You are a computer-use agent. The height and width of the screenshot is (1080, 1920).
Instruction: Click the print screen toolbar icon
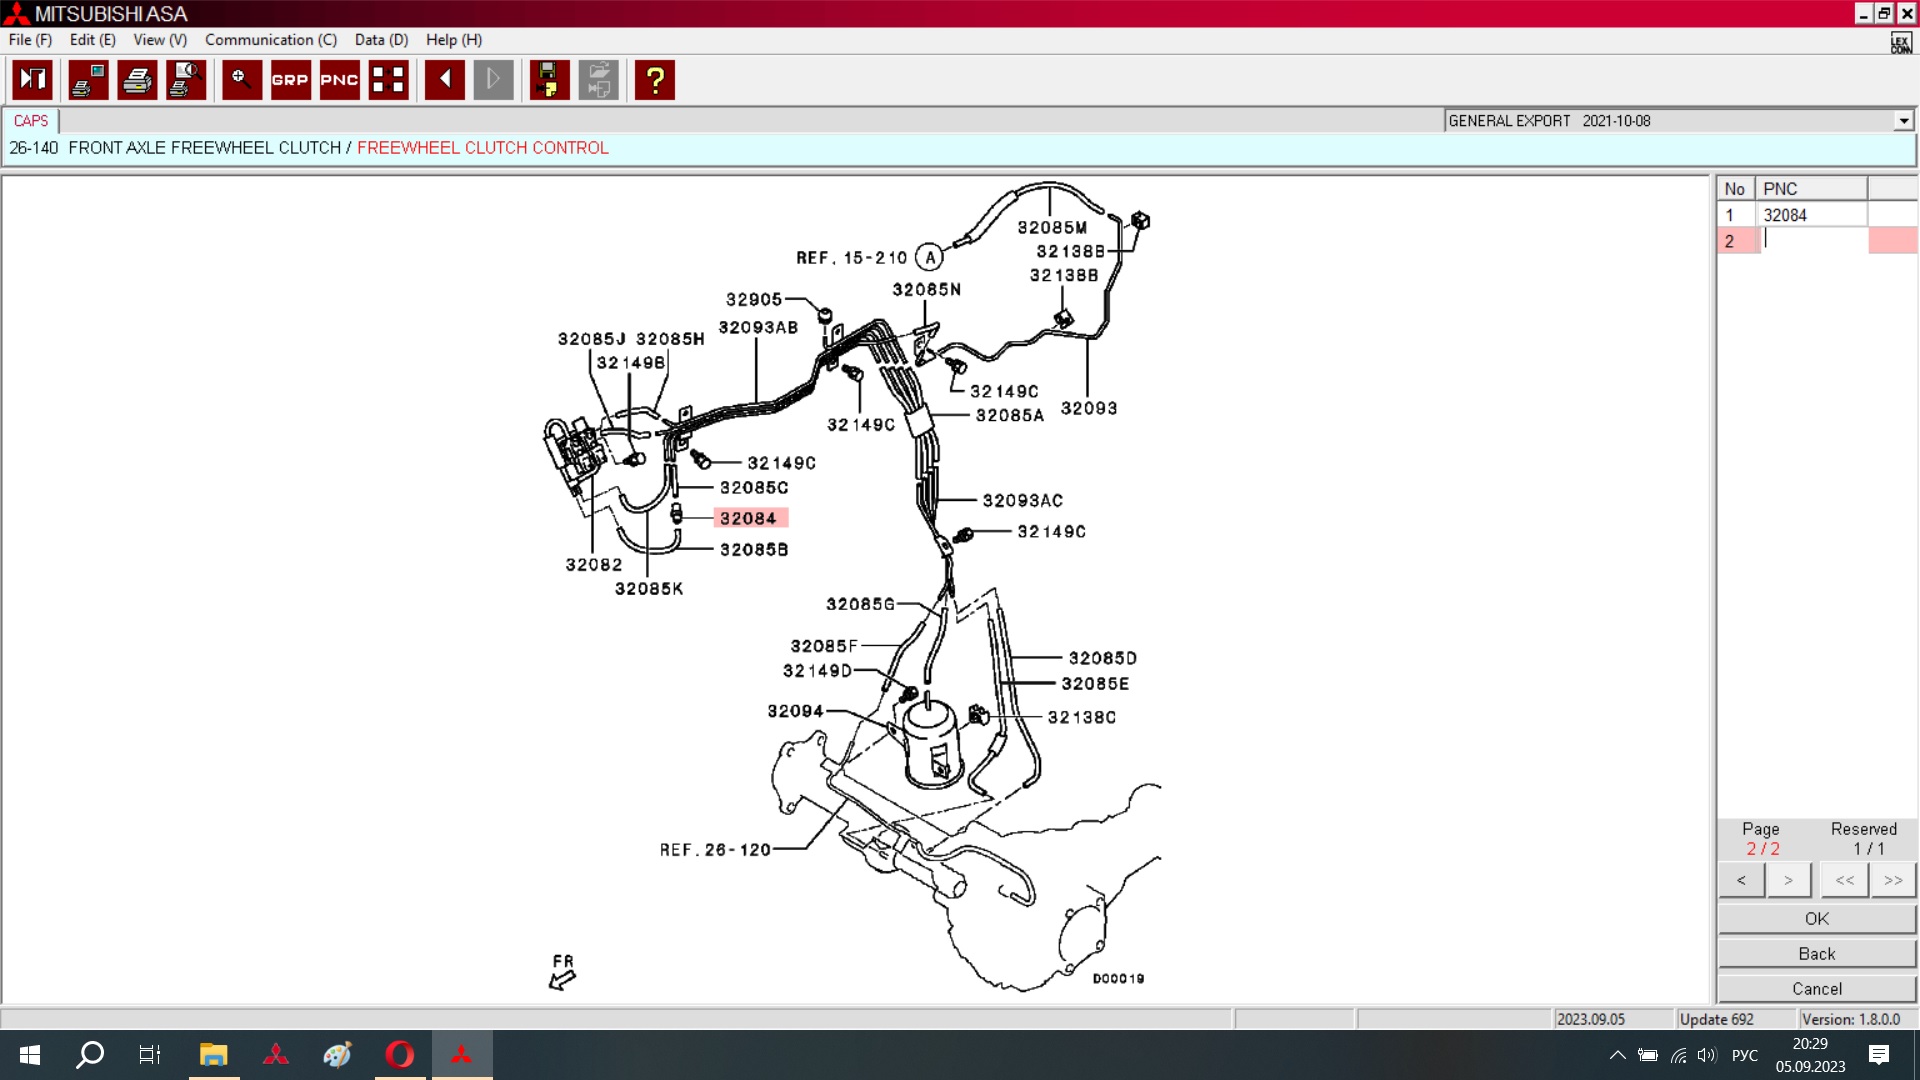pos(88,80)
